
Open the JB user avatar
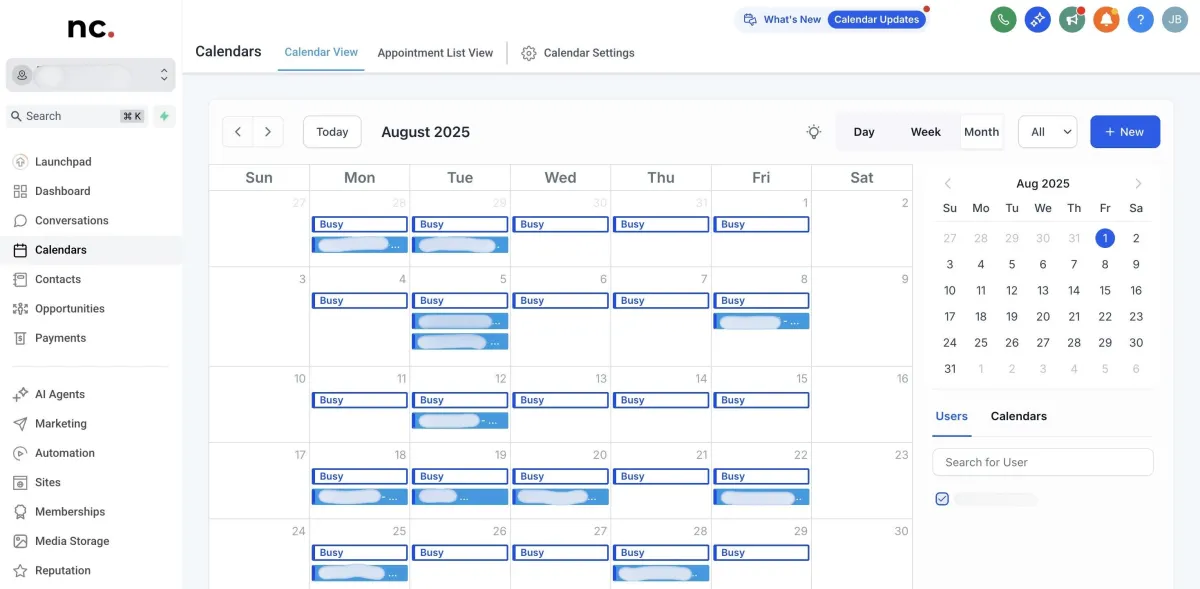click(x=1174, y=19)
